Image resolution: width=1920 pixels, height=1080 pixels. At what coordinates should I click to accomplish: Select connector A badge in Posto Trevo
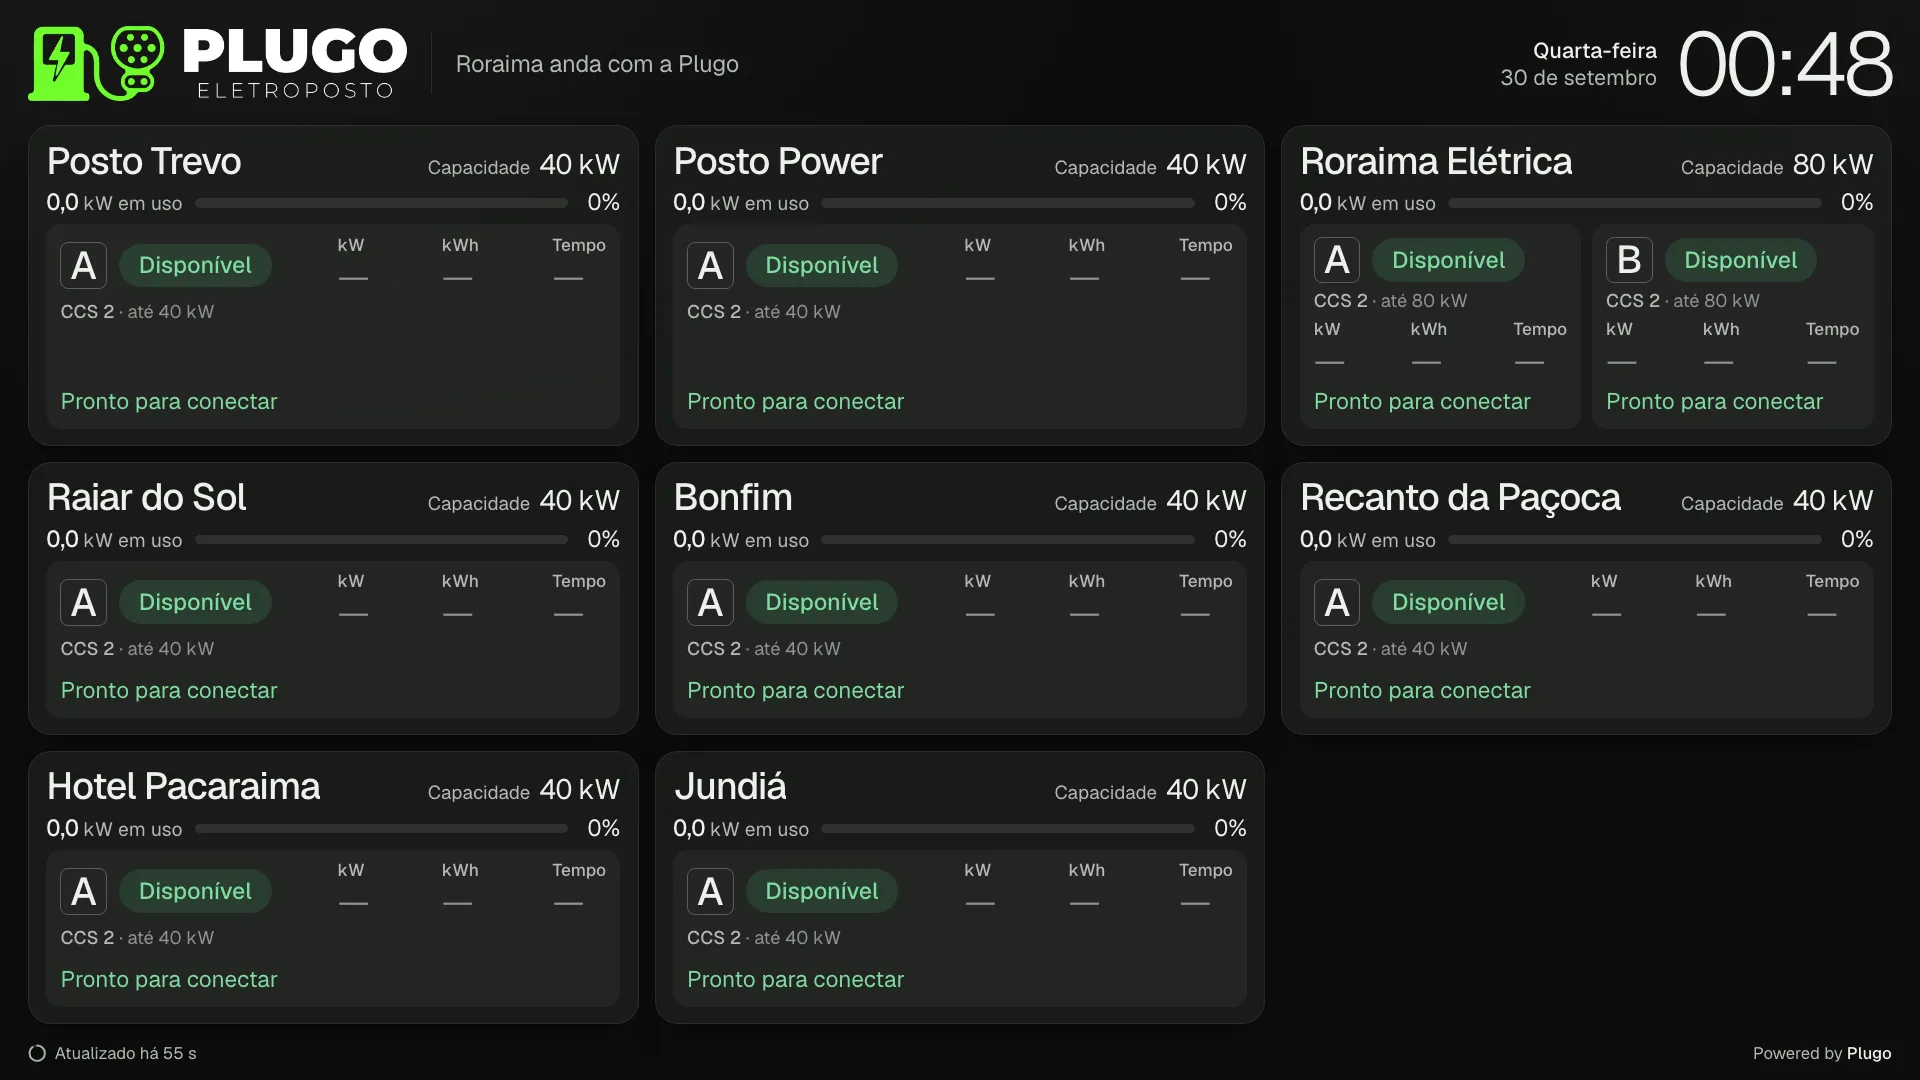pyautogui.click(x=83, y=266)
